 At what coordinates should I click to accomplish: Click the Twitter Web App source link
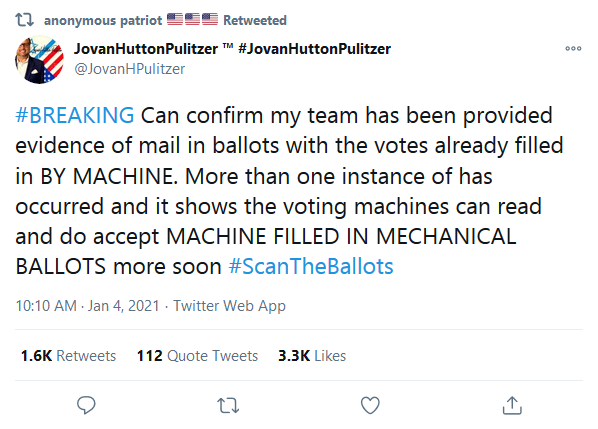tap(230, 306)
